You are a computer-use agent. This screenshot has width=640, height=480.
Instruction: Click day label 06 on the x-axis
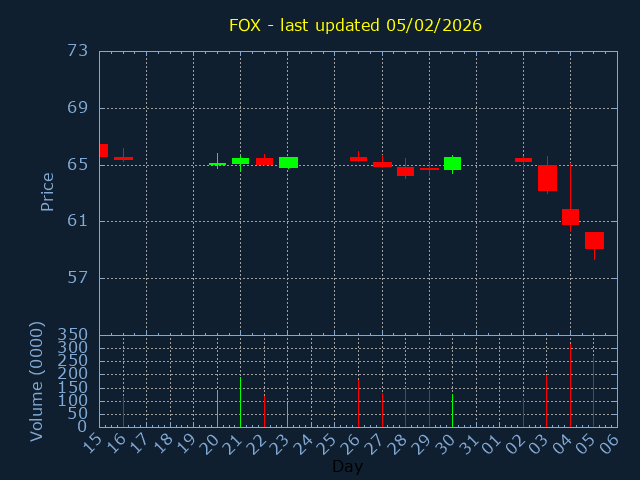click(612, 444)
